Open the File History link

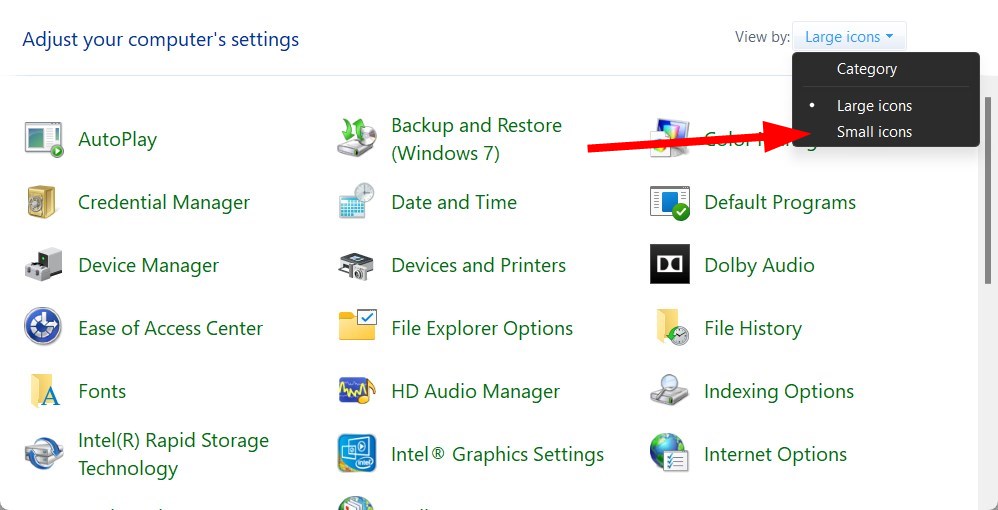[x=753, y=328]
